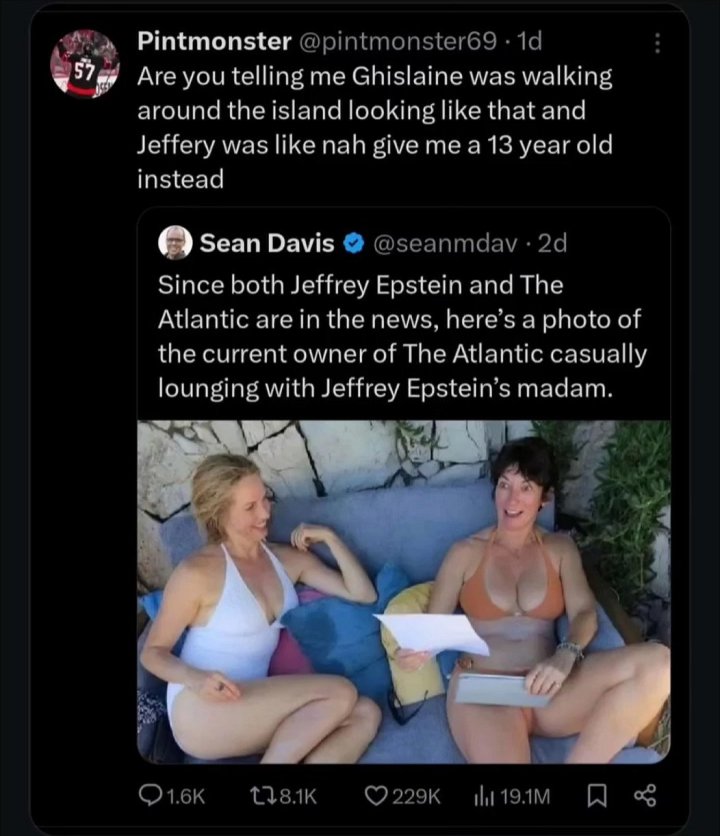The height and width of the screenshot is (836, 720).
Task: Open the Pintmonster display name link
Action: 210,42
